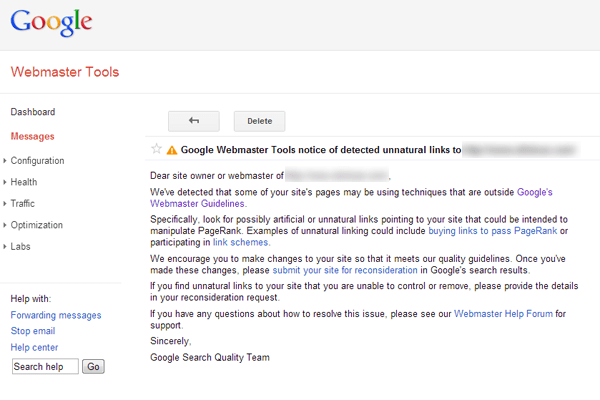Open submit your site for reconsideration link
Viewport: 600px width, 400px height.
345,270
